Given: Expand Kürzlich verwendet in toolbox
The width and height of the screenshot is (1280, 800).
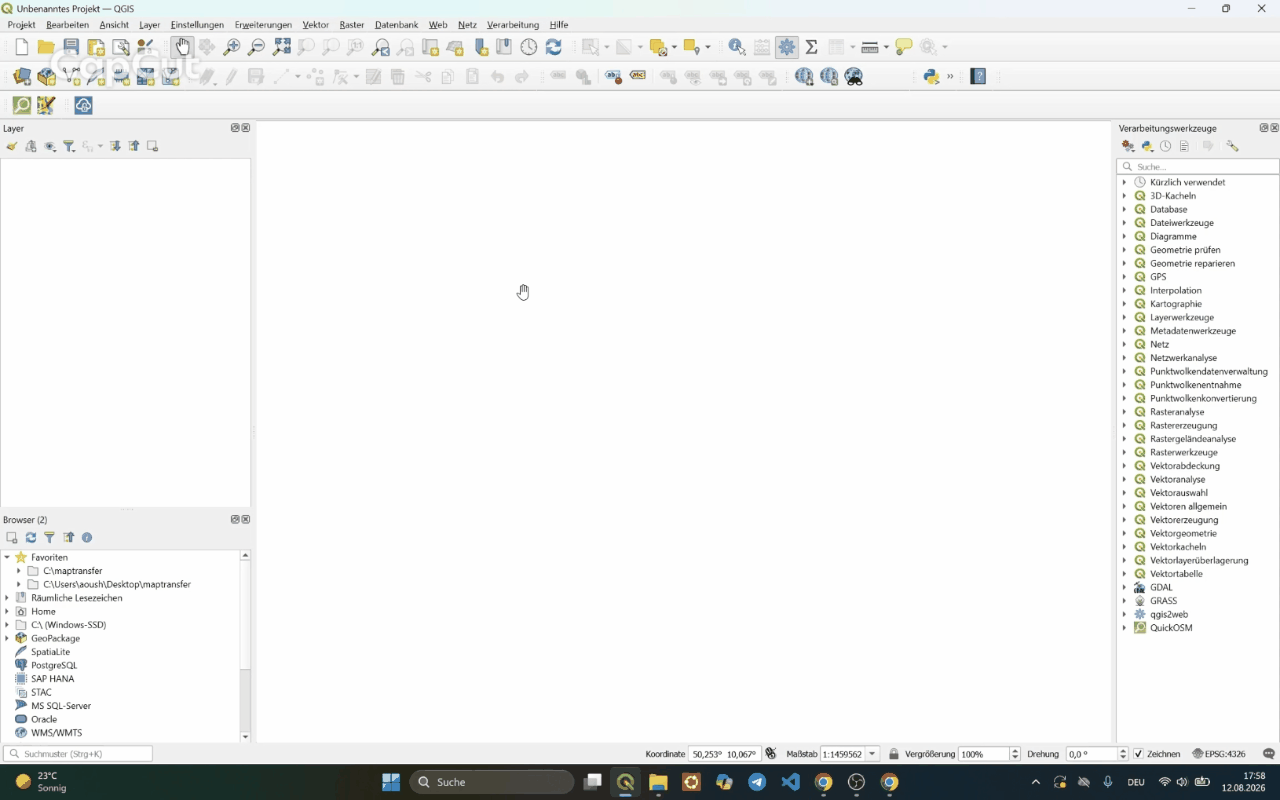Looking at the screenshot, I should (x=1124, y=182).
